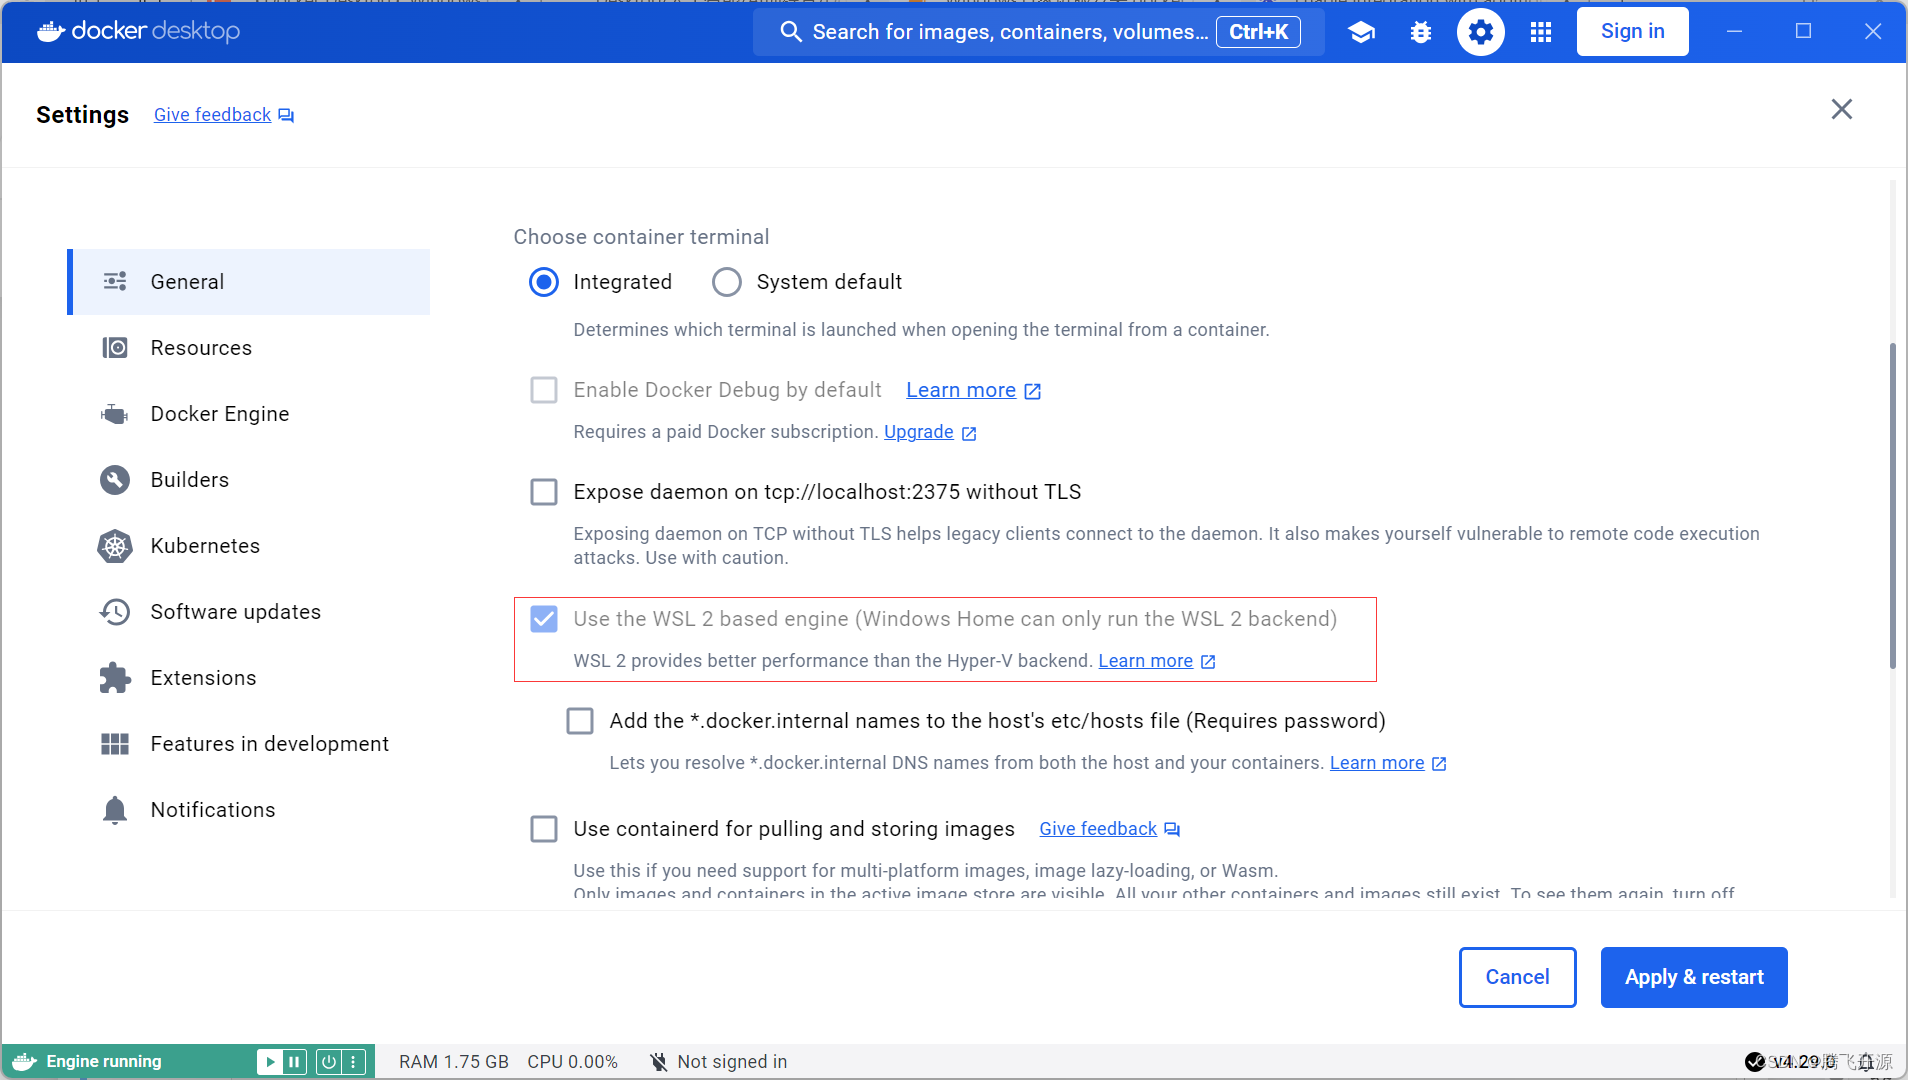Click the engine power quit icon
Image resolution: width=1908 pixels, height=1080 pixels.
coord(328,1062)
